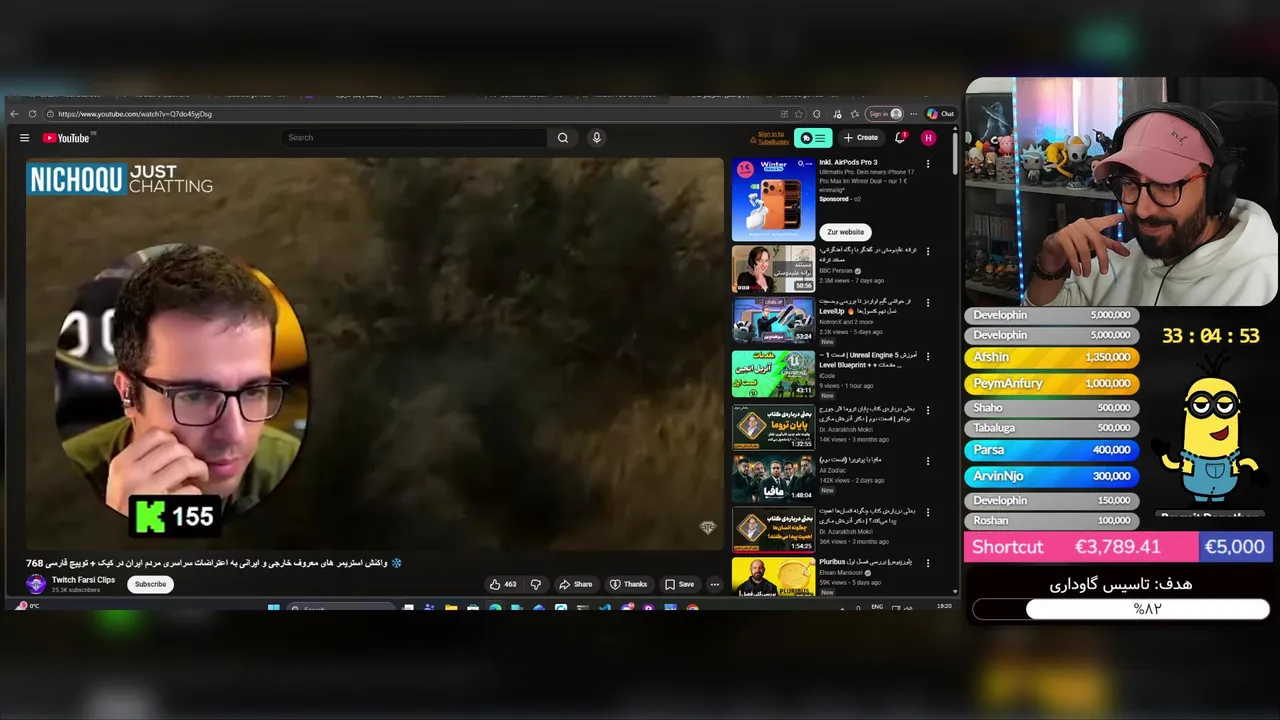Click the Create button
Screen dimensions: 1280x720
(x=861, y=138)
